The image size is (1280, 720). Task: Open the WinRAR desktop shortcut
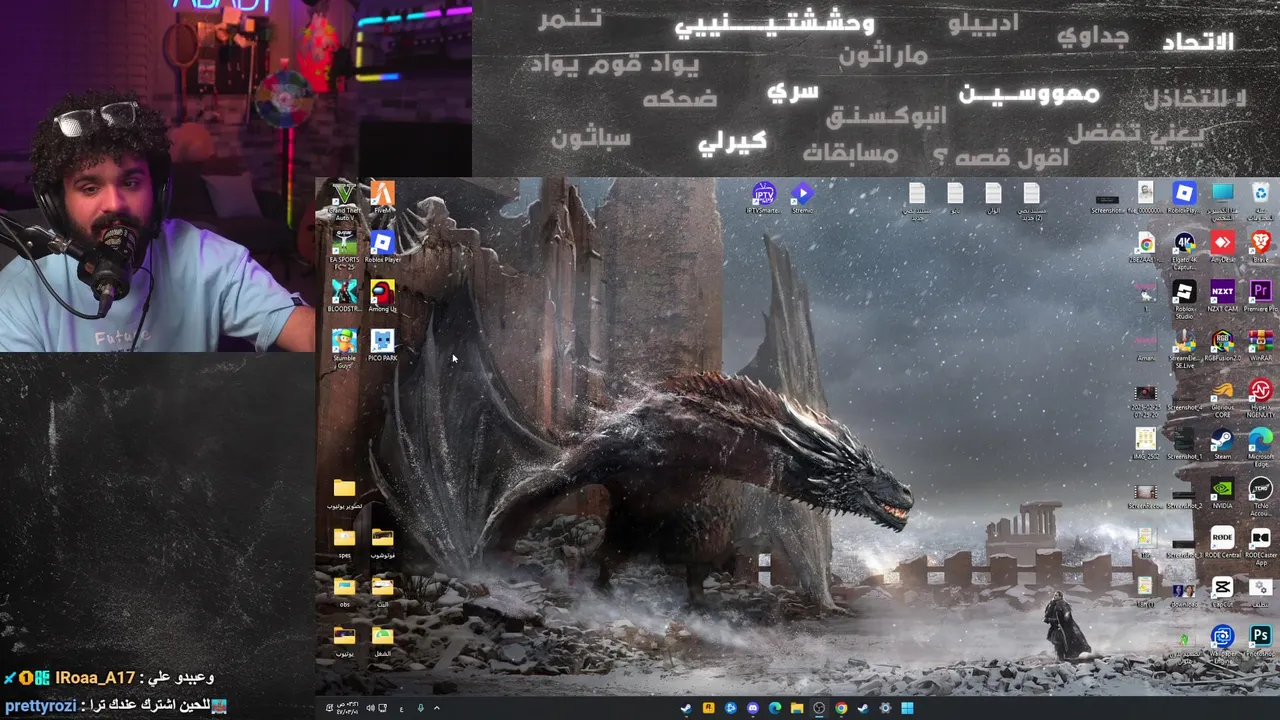click(1260, 345)
